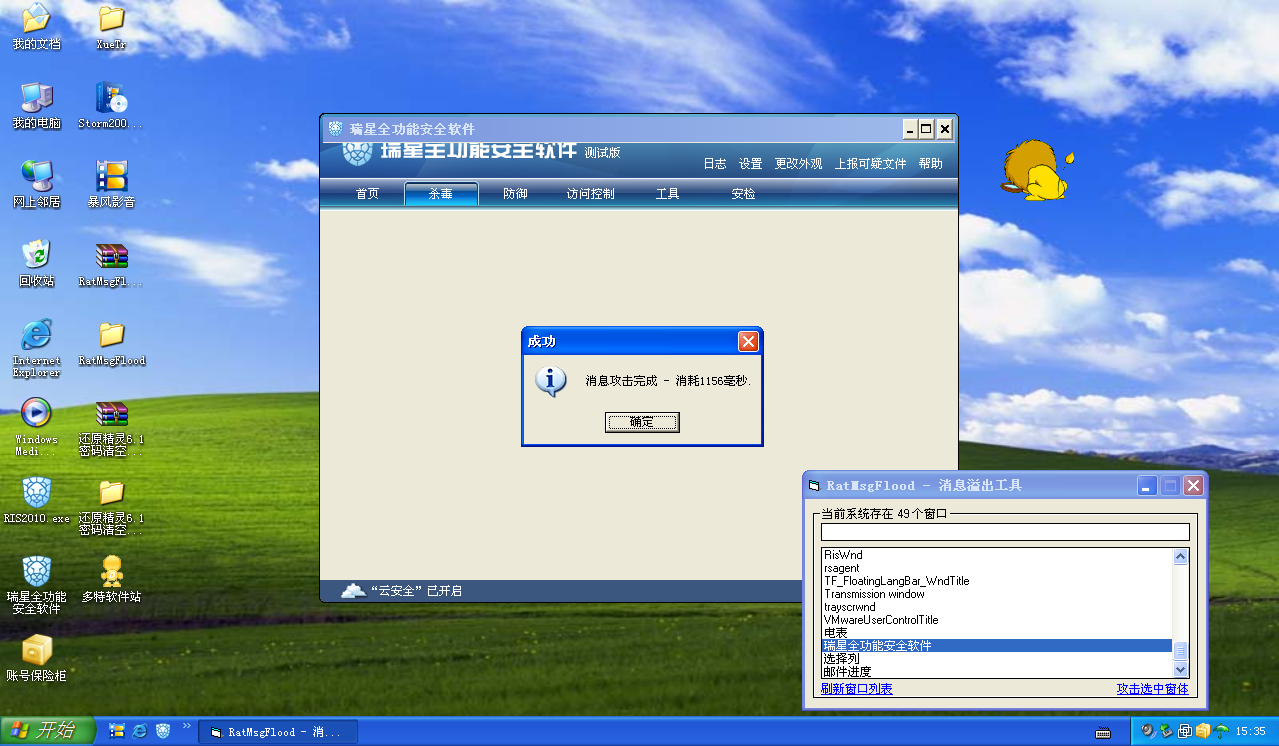Close the 成功 dialog with X
Screen dimensions: 1279x746
click(748, 341)
